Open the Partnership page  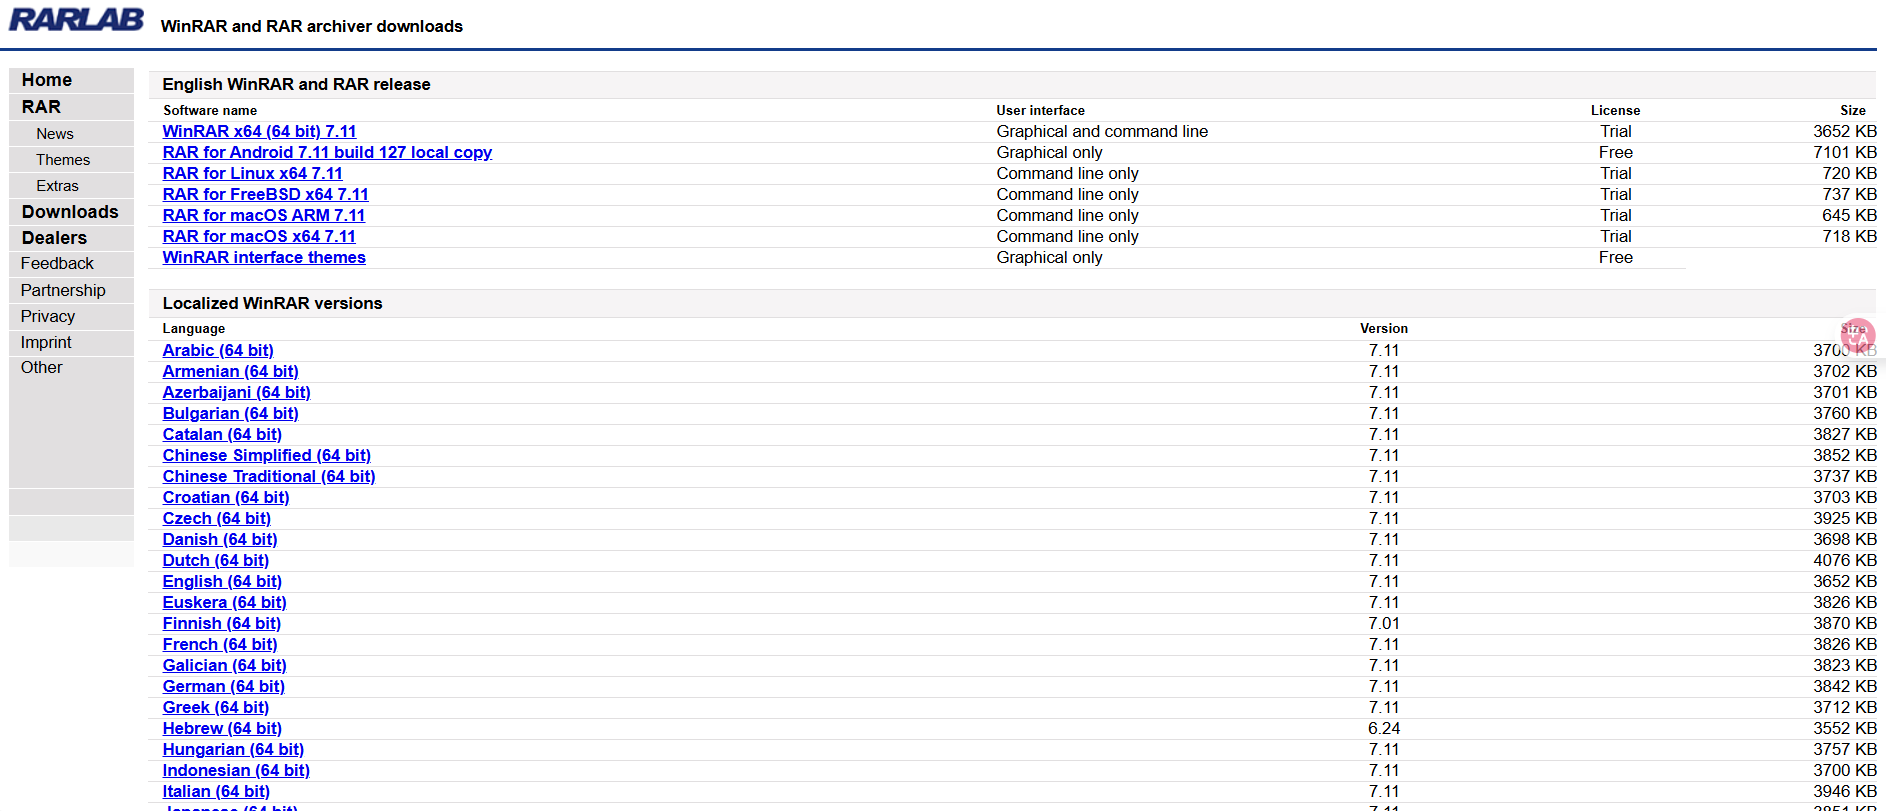[63, 290]
